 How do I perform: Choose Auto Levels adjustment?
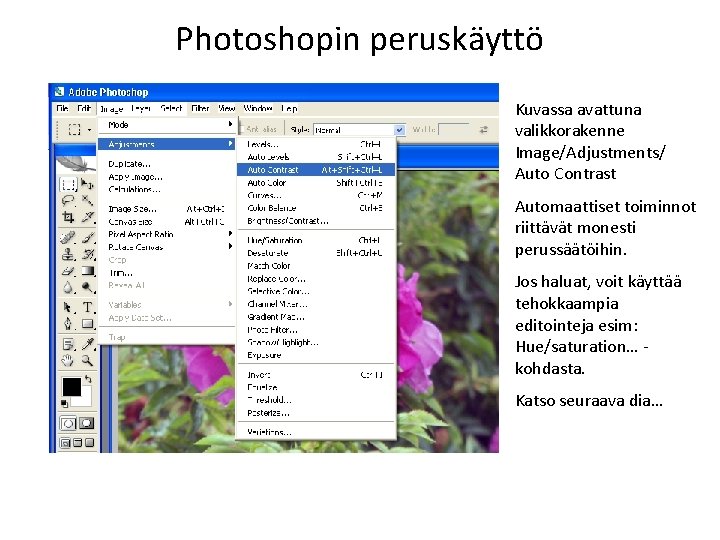(x=316, y=157)
